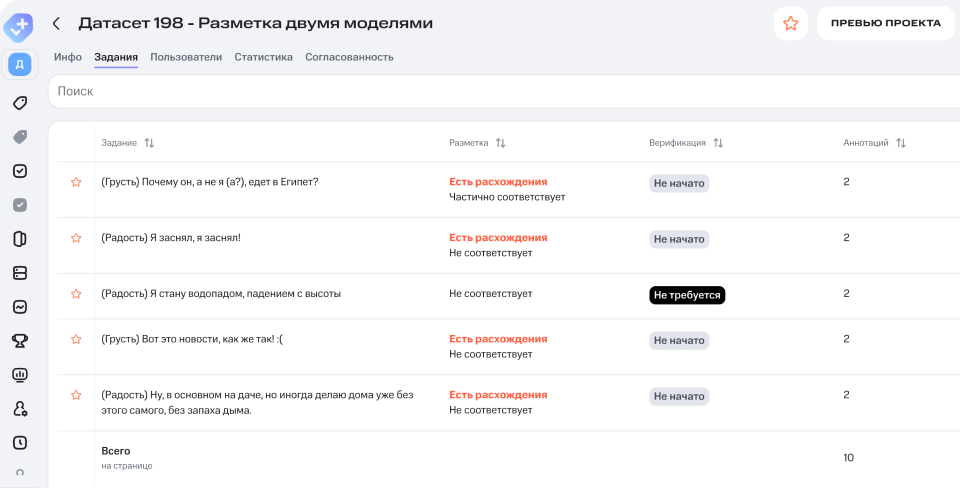Screen dimensions: 960x488
Task: Click the ПРЕВЬЮ ПРОЕКТА button
Action: click(885, 24)
